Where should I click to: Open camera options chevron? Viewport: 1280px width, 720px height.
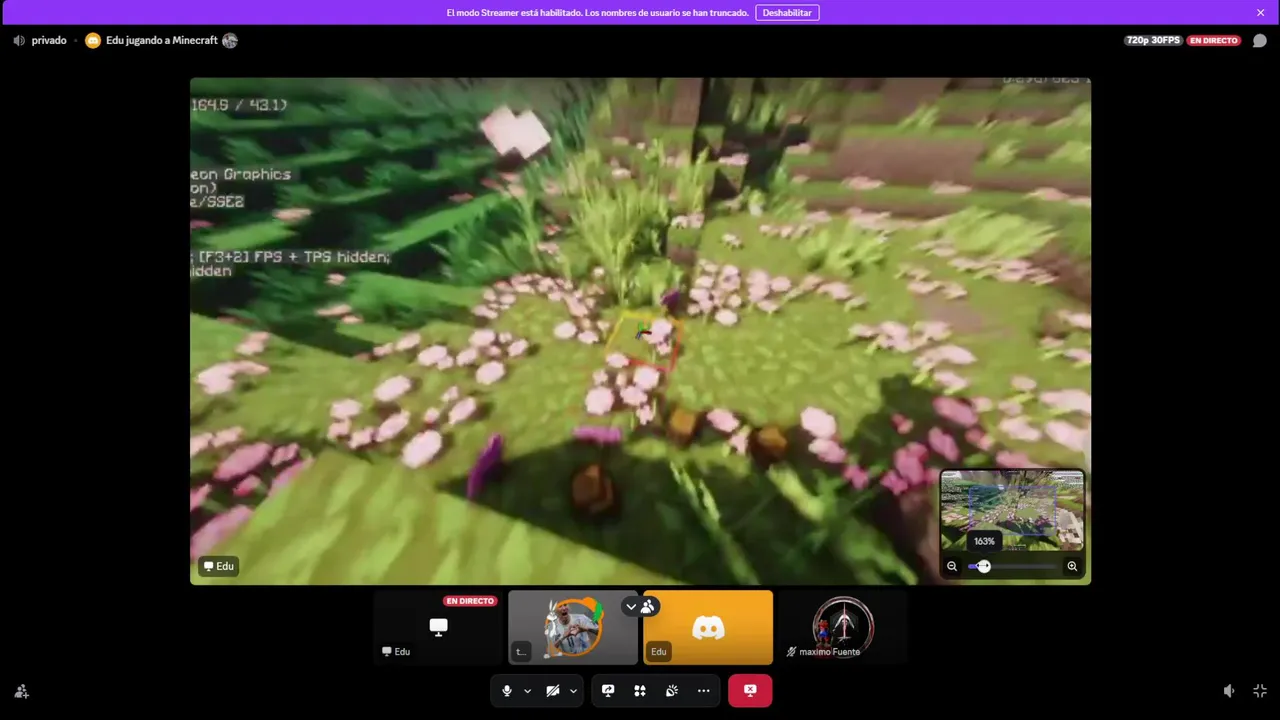pos(573,691)
